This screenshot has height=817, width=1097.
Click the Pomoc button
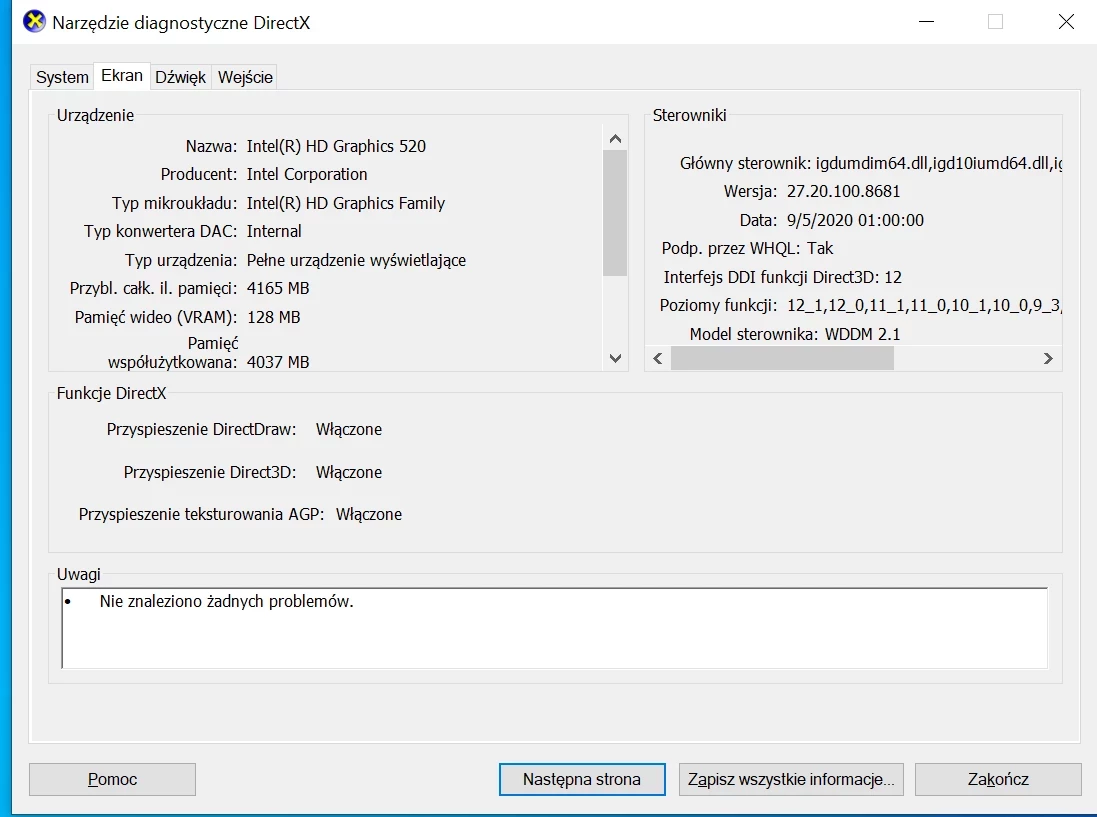112,779
